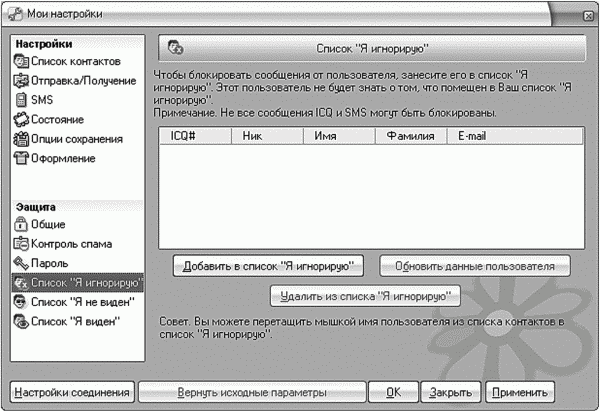The width and height of the screenshot is (600, 411).
Task: Click the Ник column header
Action: (267, 133)
